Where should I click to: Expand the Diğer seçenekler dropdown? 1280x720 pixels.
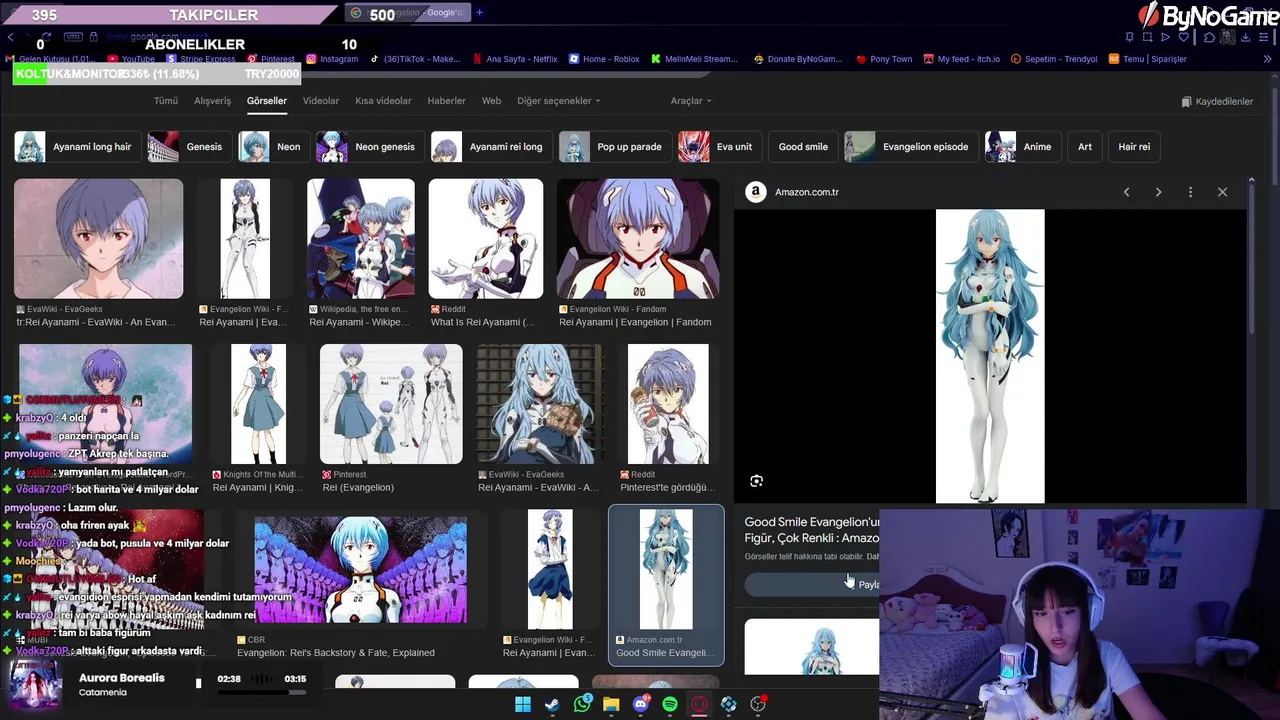558,101
